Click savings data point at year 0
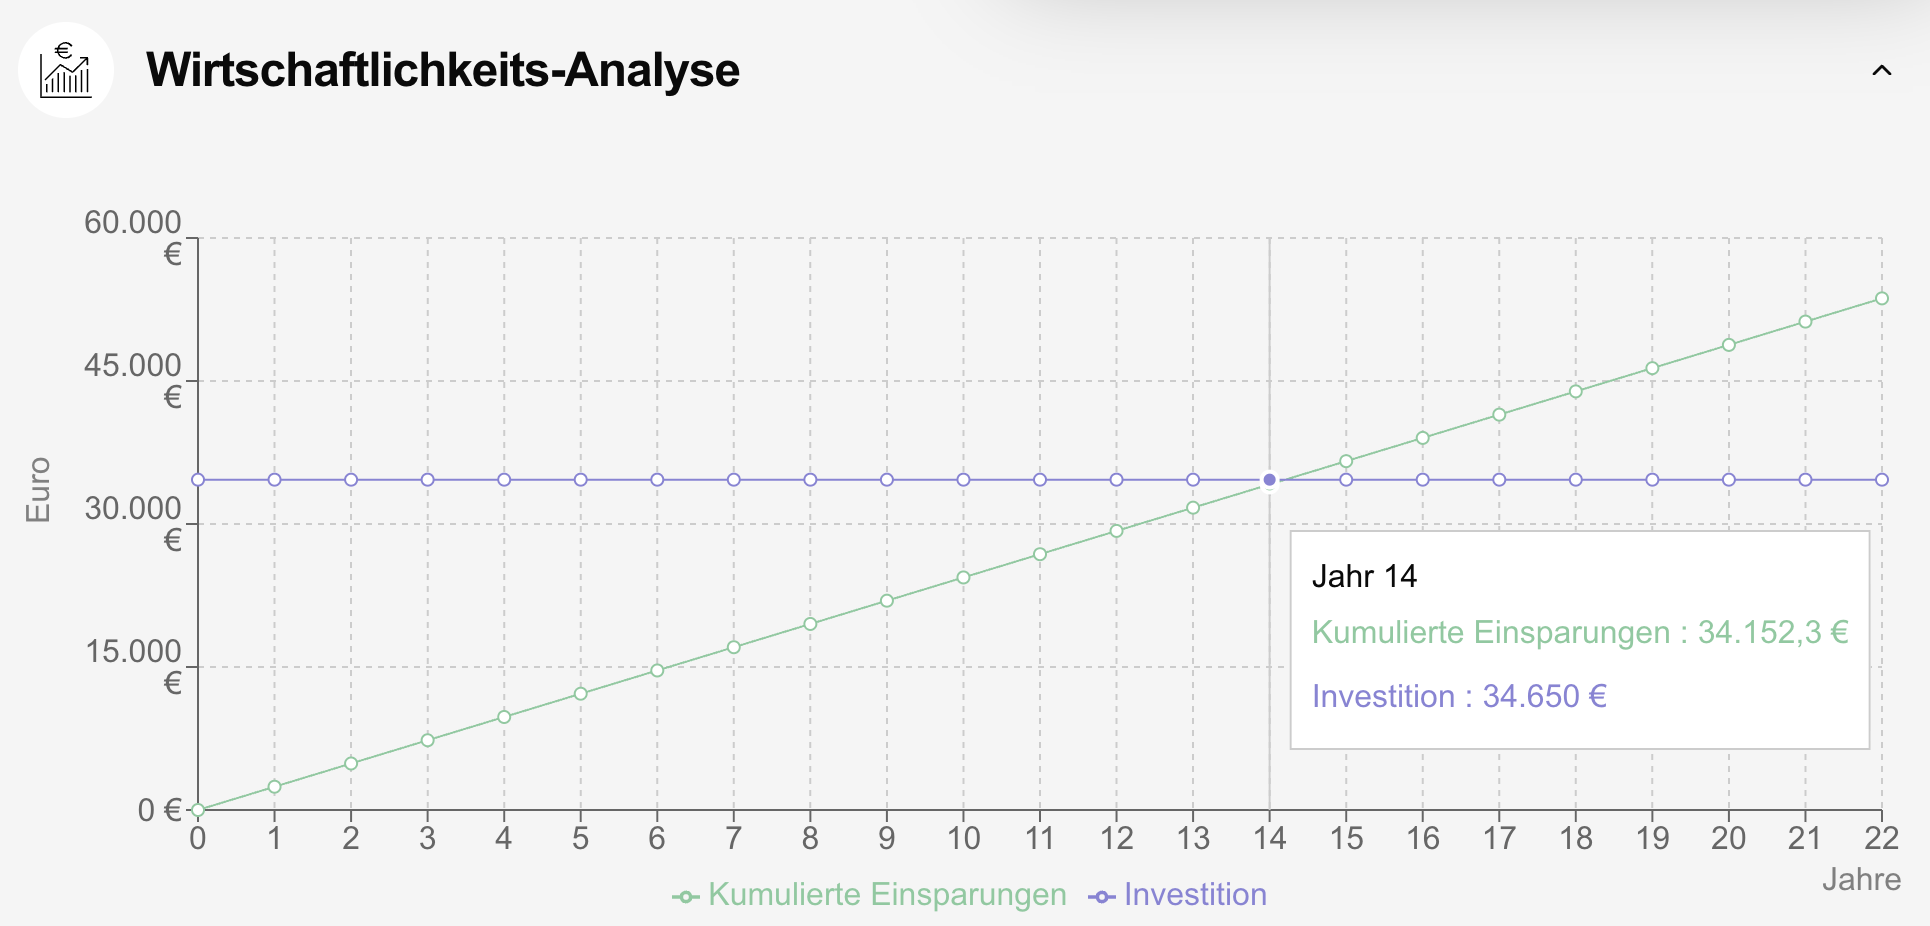Viewport: 1930px width, 926px height. coord(198,810)
